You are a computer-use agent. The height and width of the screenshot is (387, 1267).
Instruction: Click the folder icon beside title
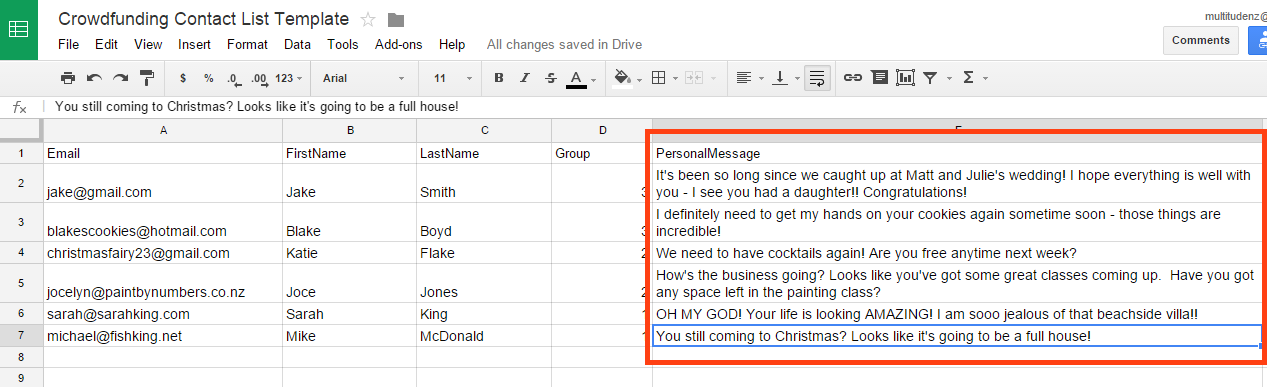(396, 19)
